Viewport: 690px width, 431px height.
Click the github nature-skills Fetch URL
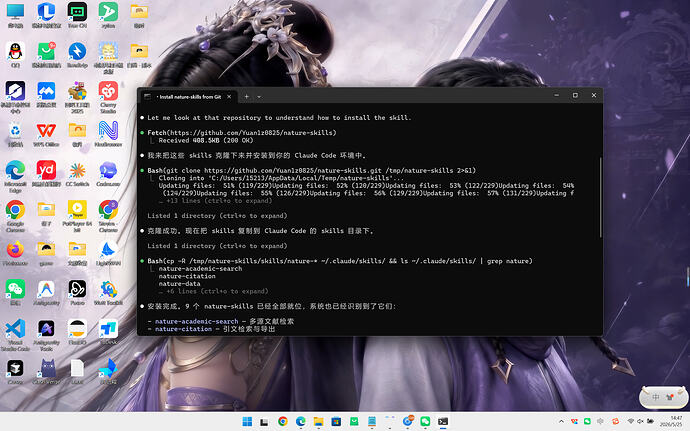click(x=253, y=133)
